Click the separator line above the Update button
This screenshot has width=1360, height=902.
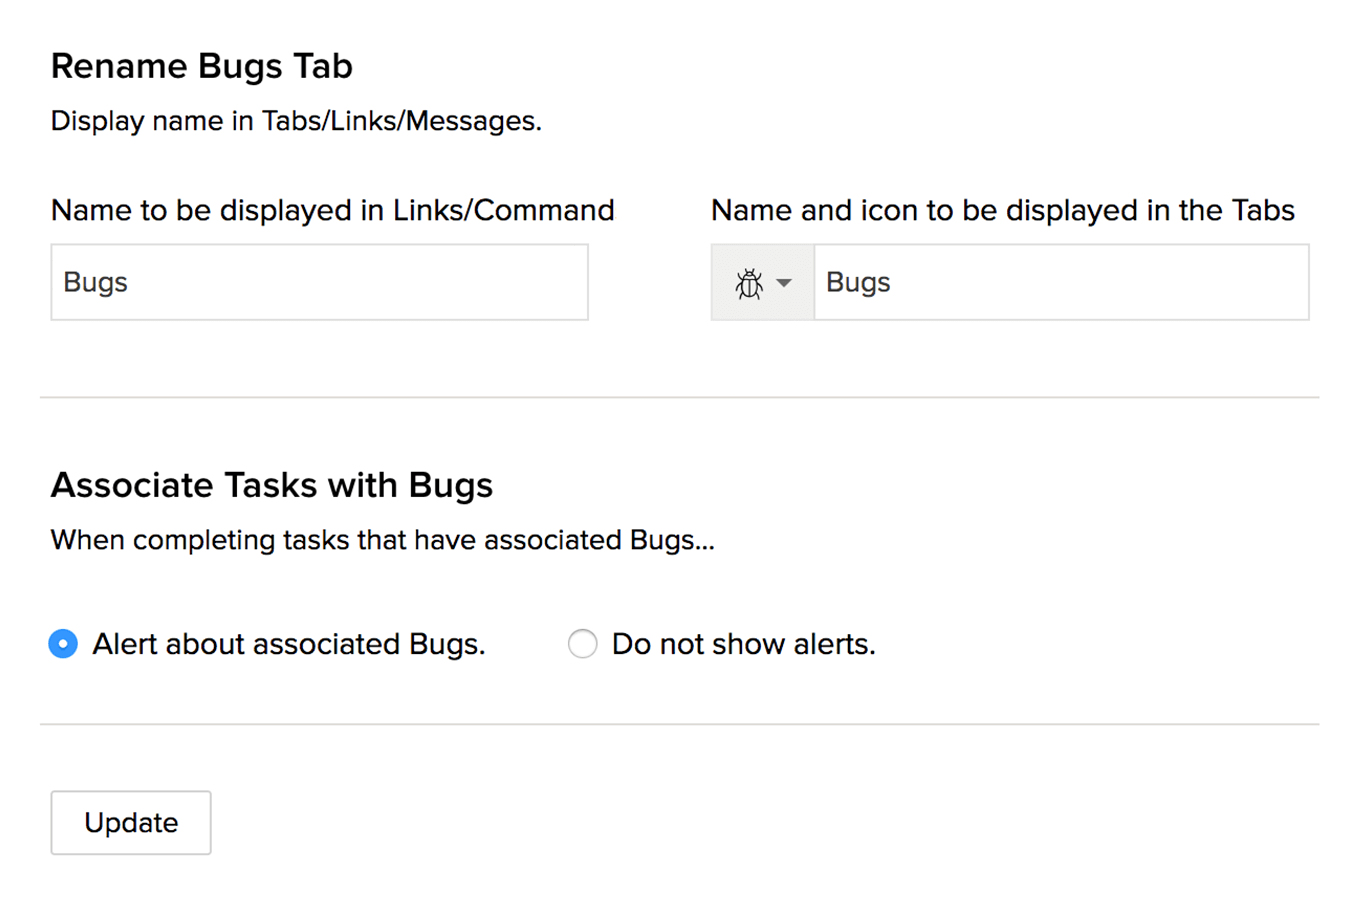(680, 724)
